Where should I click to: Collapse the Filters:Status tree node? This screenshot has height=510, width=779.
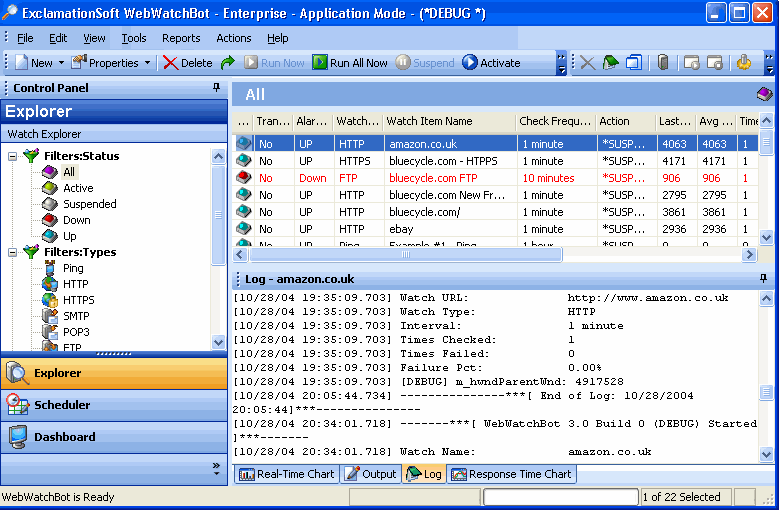(x=12, y=156)
